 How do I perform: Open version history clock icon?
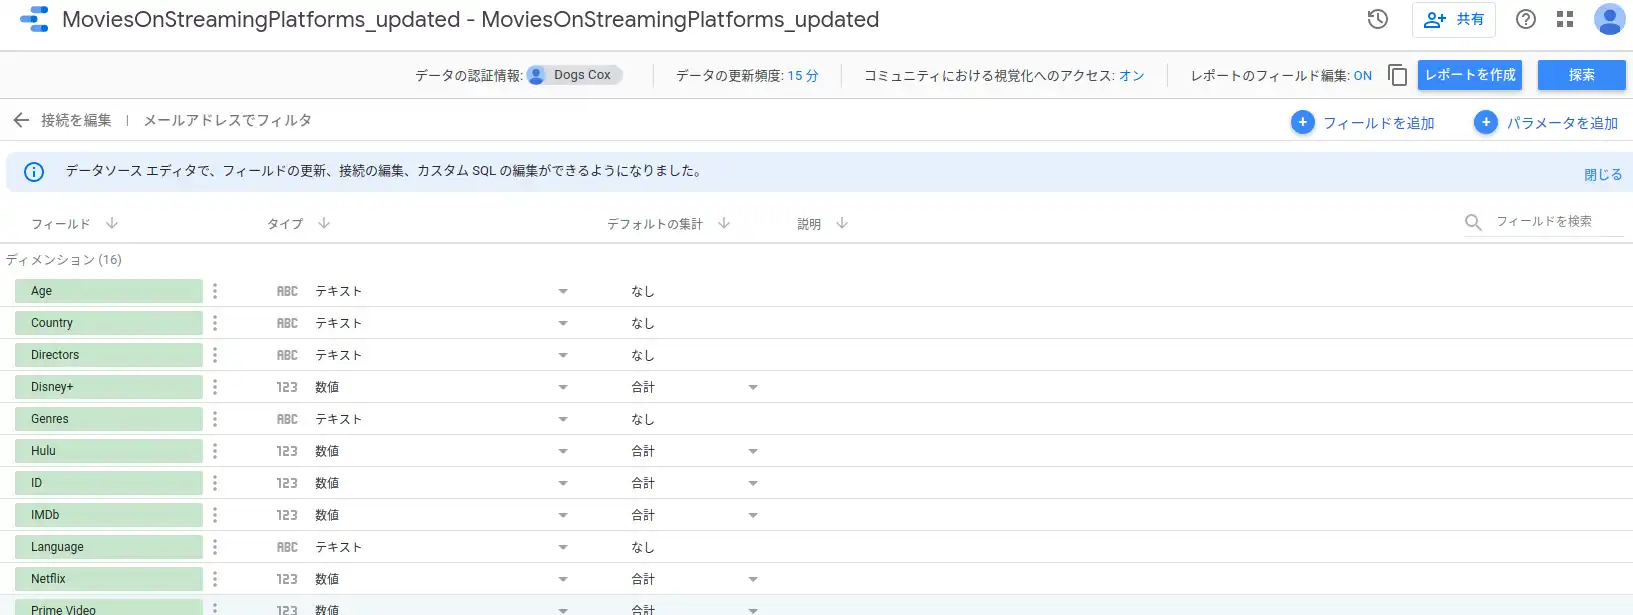click(x=1378, y=19)
